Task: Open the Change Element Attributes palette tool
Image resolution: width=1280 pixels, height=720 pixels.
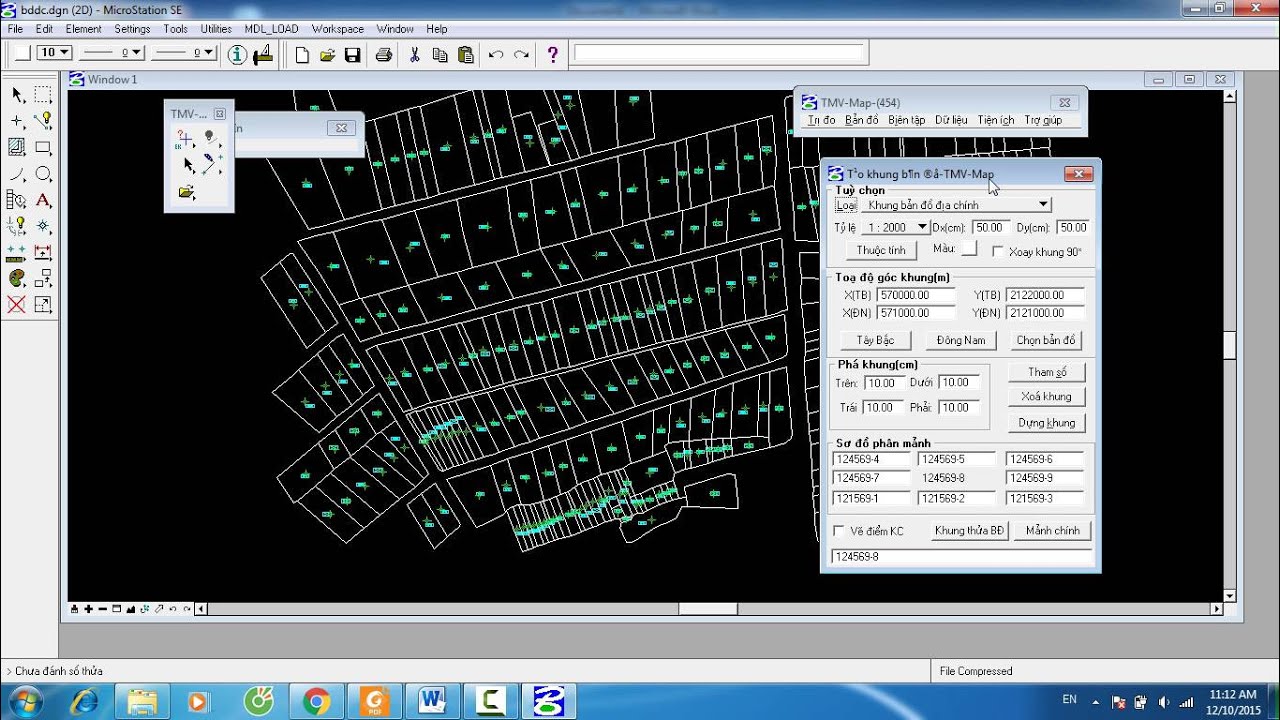Action: pyautogui.click(x=17, y=279)
